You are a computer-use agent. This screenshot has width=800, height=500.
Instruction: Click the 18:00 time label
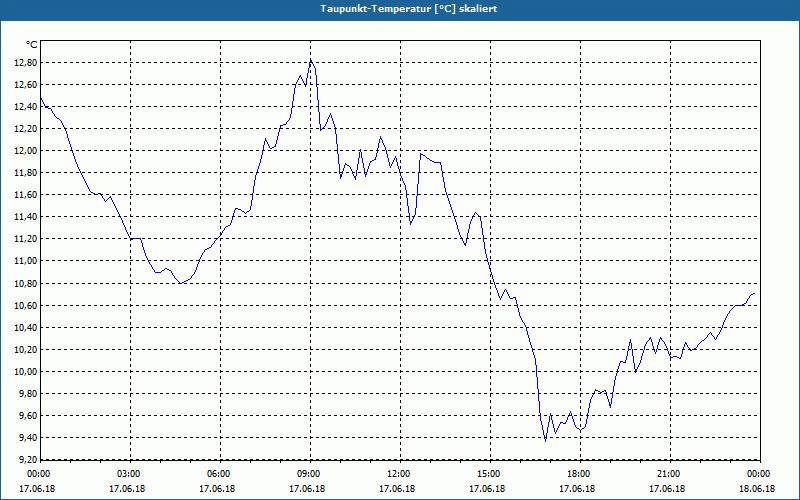click(x=577, y=474)
